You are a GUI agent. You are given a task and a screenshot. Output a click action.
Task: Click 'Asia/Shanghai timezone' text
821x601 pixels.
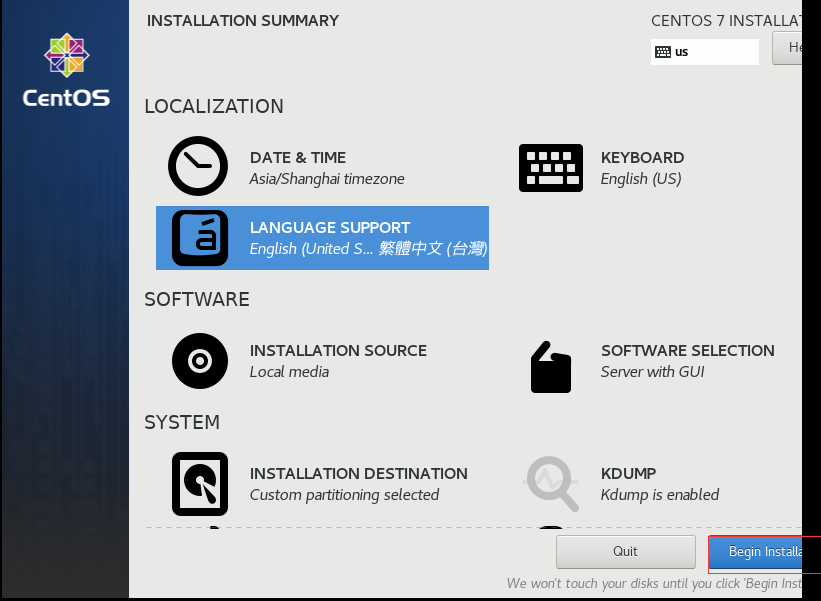pos(327,179)
